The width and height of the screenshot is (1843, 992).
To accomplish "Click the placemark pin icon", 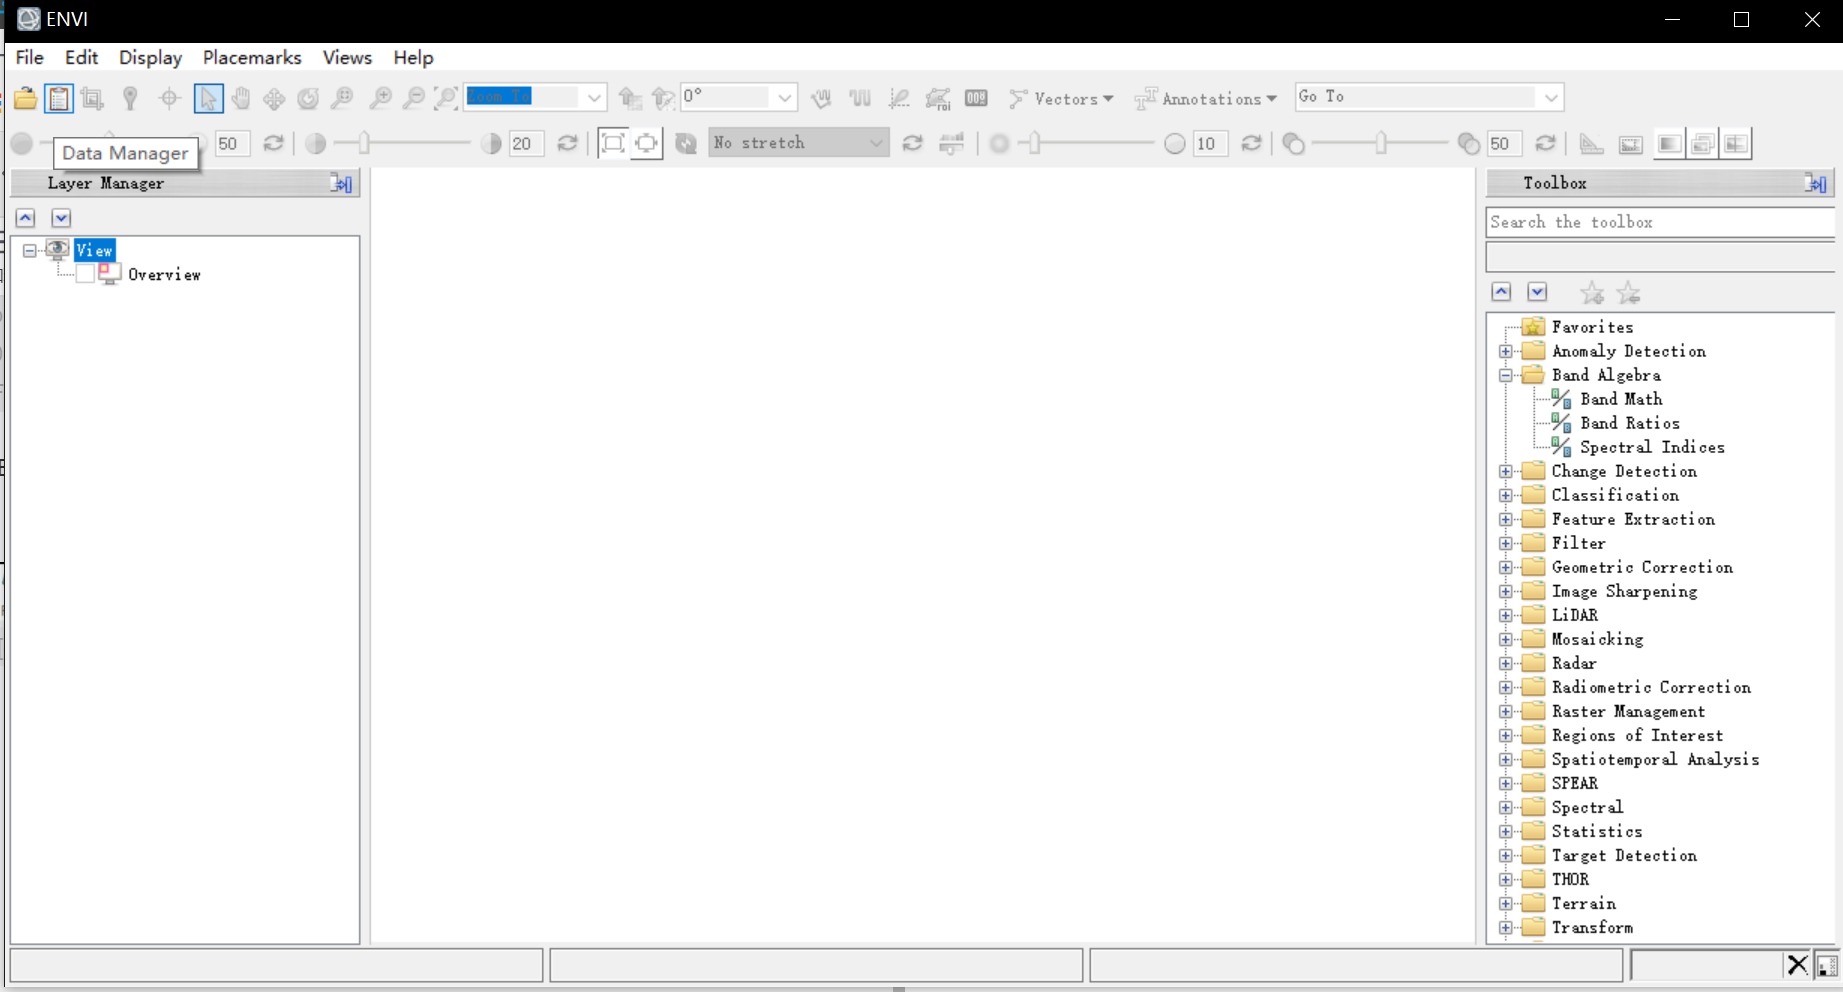I will coord(130,98).
